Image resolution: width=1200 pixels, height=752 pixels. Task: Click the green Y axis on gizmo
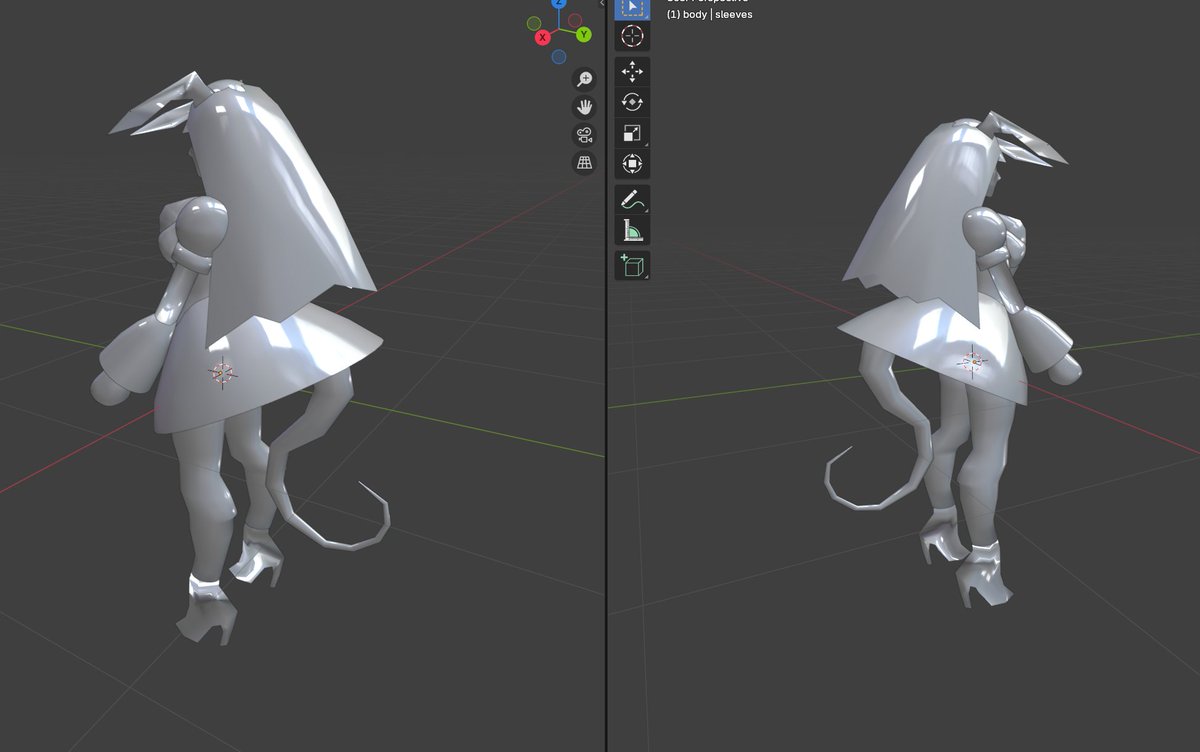pyautogui.click(x=583, y=35)
